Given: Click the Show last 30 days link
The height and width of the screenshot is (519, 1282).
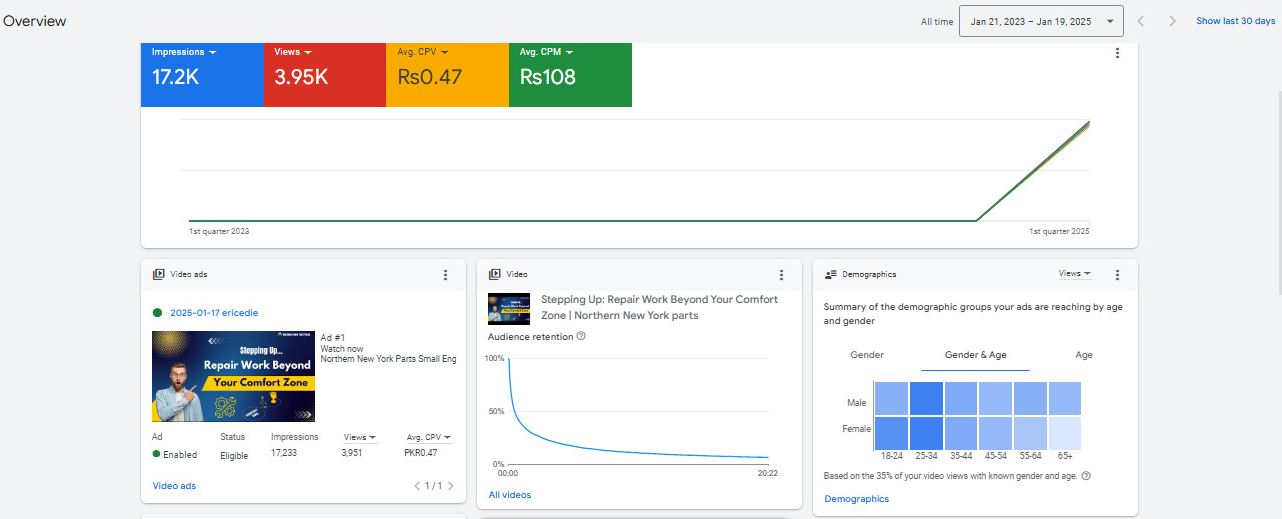Looking at the screenshot, I should pos(1236,21).
